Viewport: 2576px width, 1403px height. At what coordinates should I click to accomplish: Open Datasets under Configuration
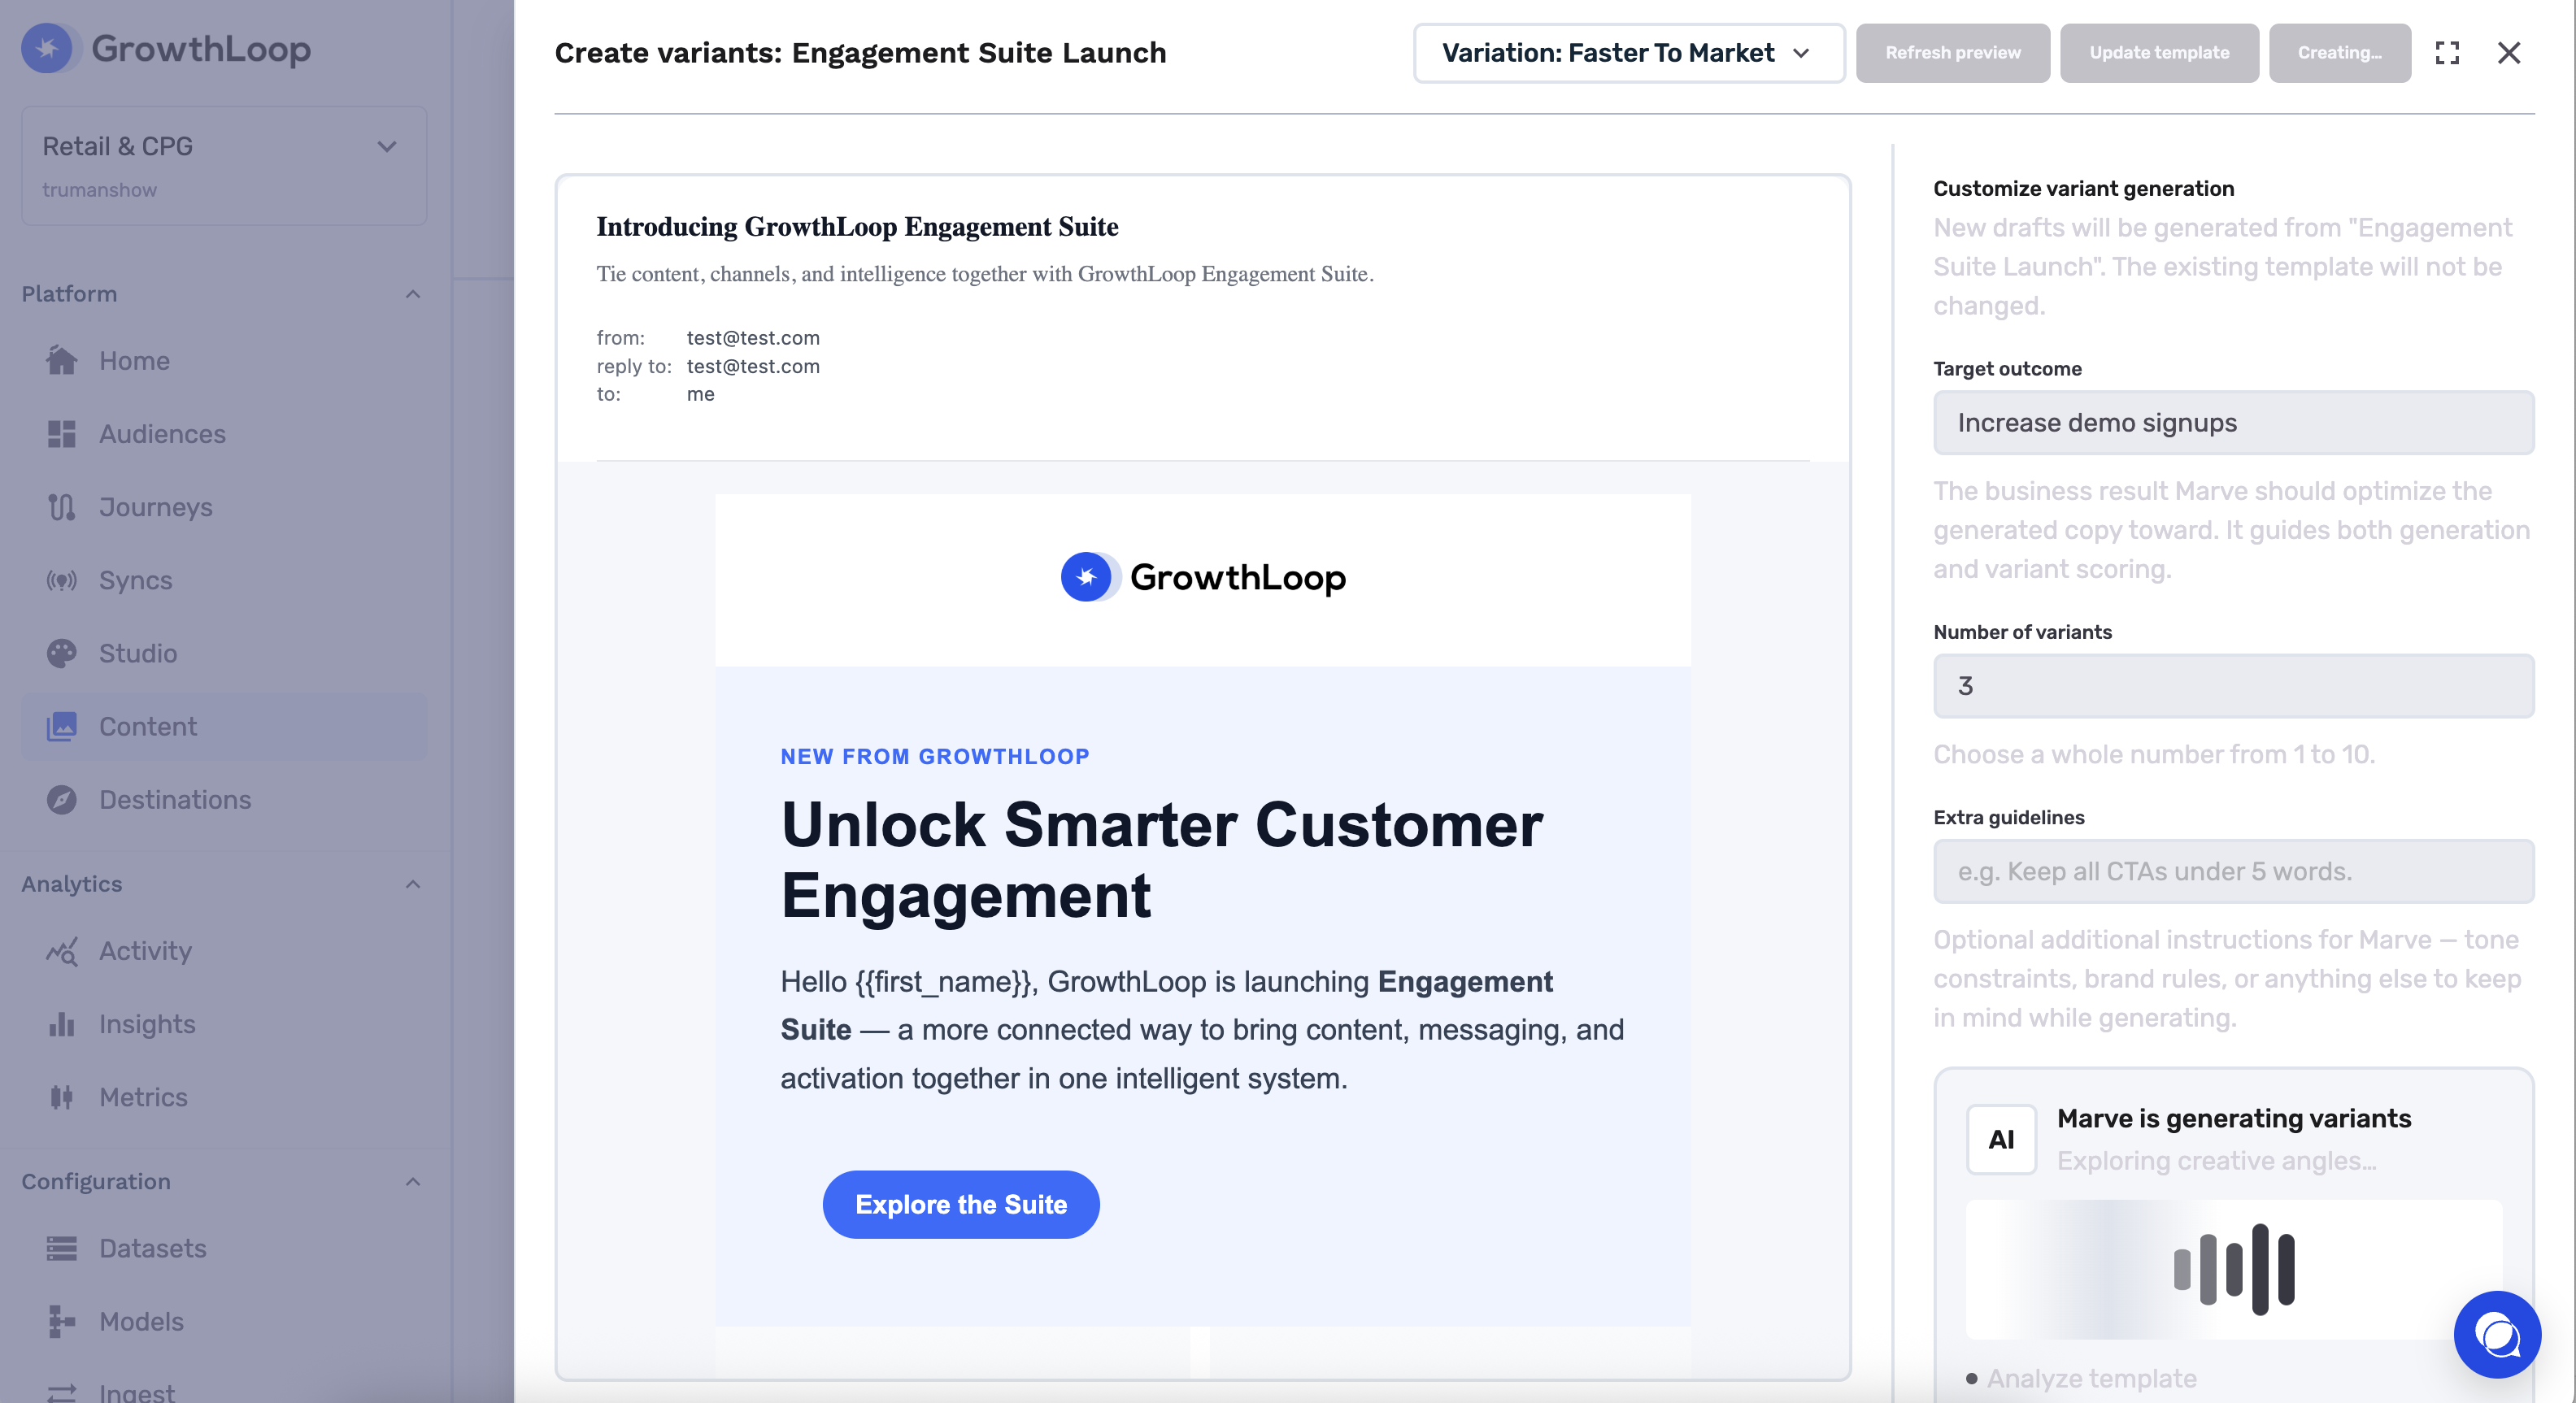[224, 1248]
